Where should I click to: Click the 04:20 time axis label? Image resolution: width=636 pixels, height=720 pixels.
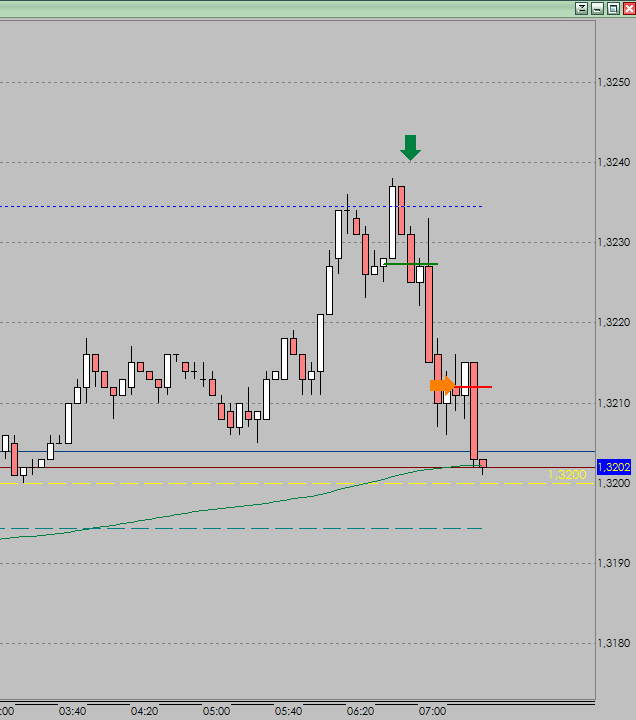[x=144, y=711]
